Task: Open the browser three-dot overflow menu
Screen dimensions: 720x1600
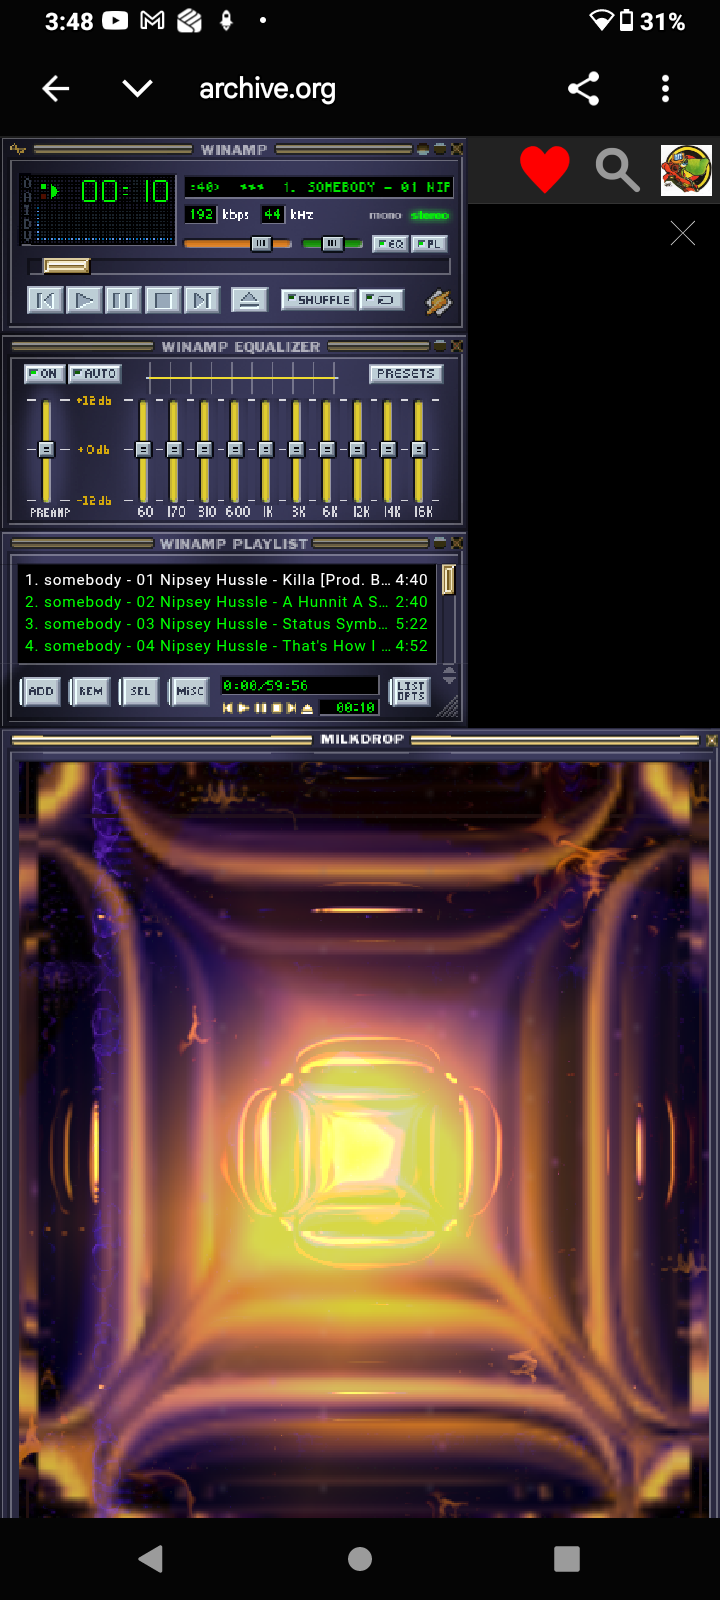Action: point(665,89)
